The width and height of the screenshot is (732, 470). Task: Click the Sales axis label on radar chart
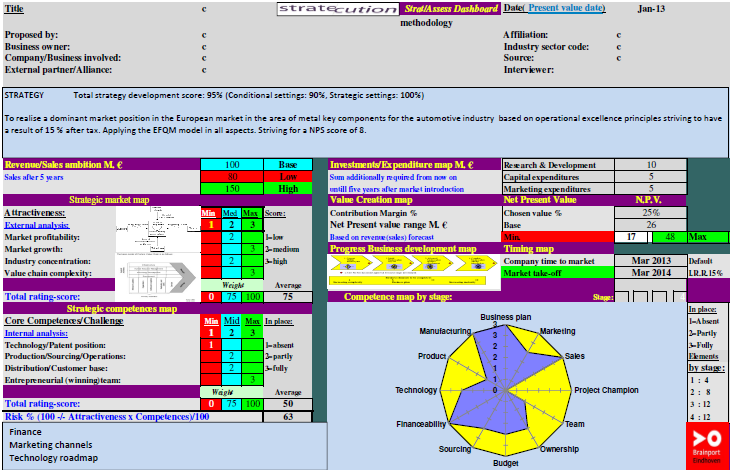click(575, 354)
